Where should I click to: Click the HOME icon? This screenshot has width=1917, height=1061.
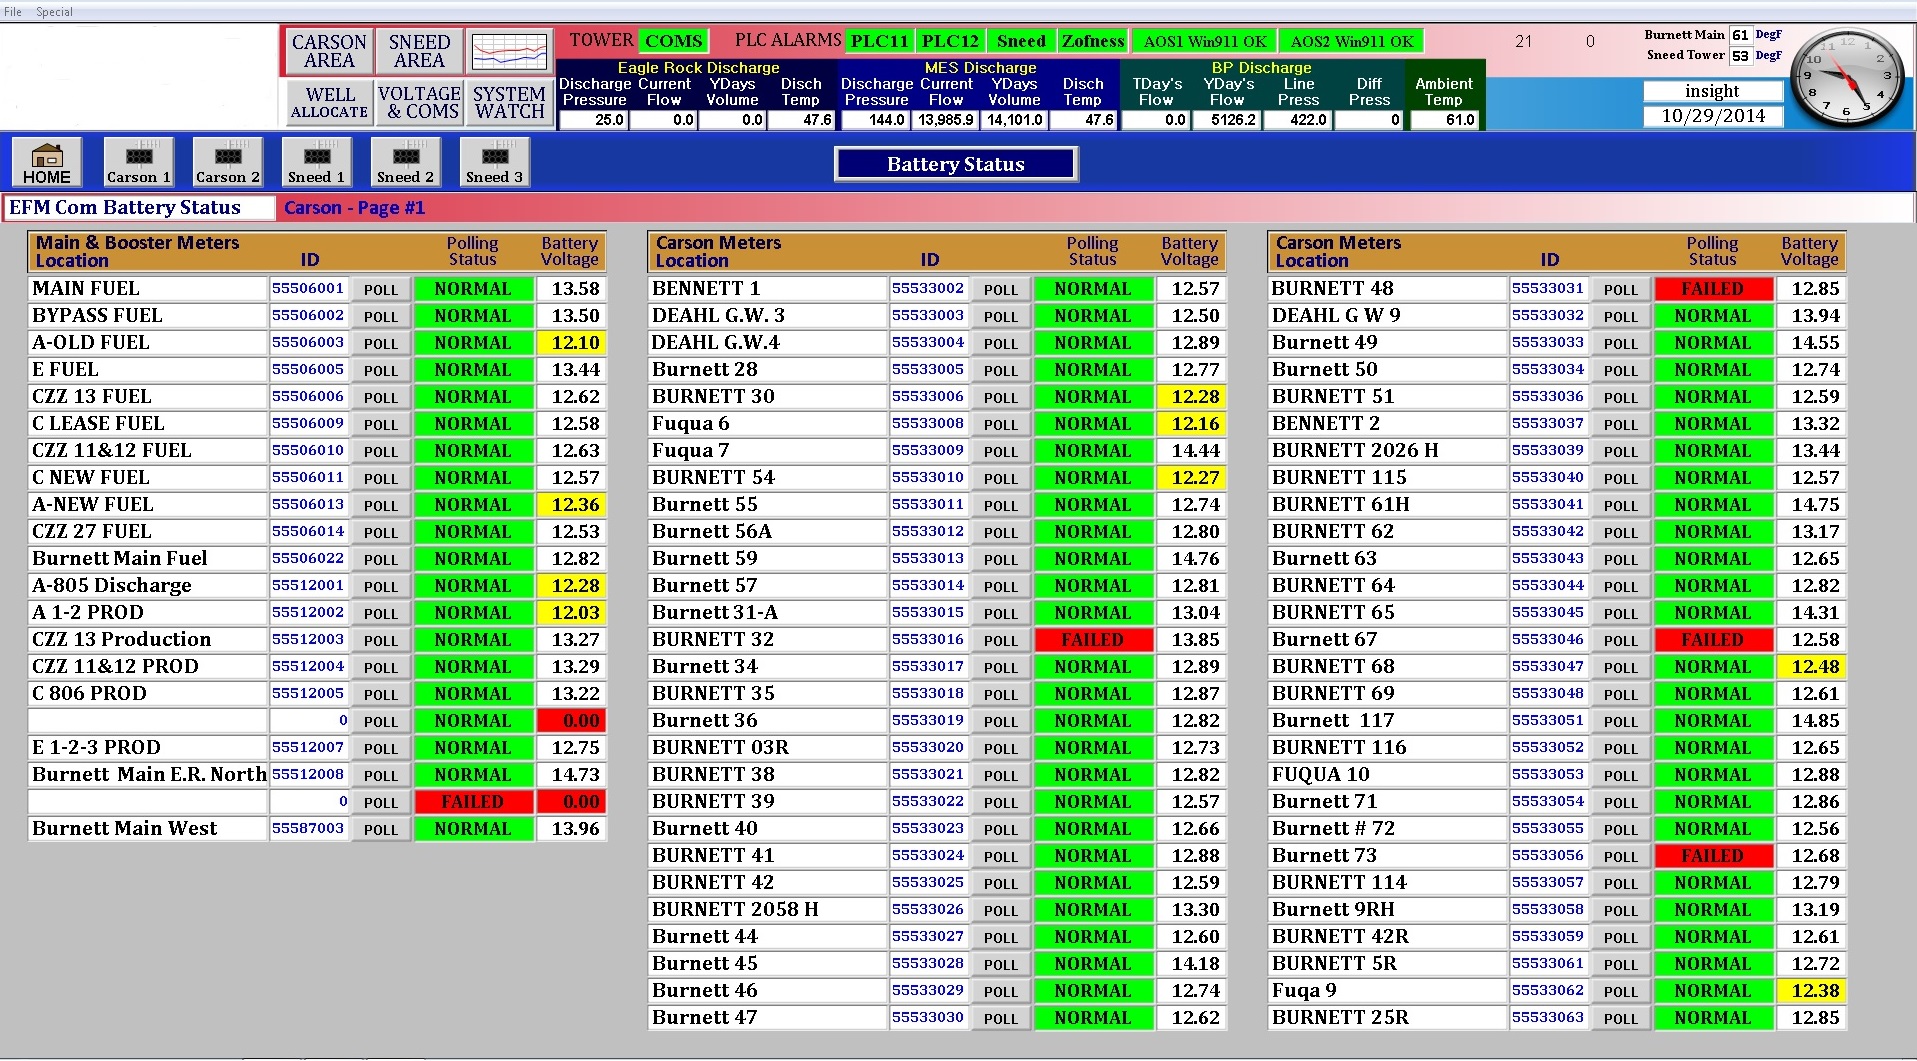(46, 162)
